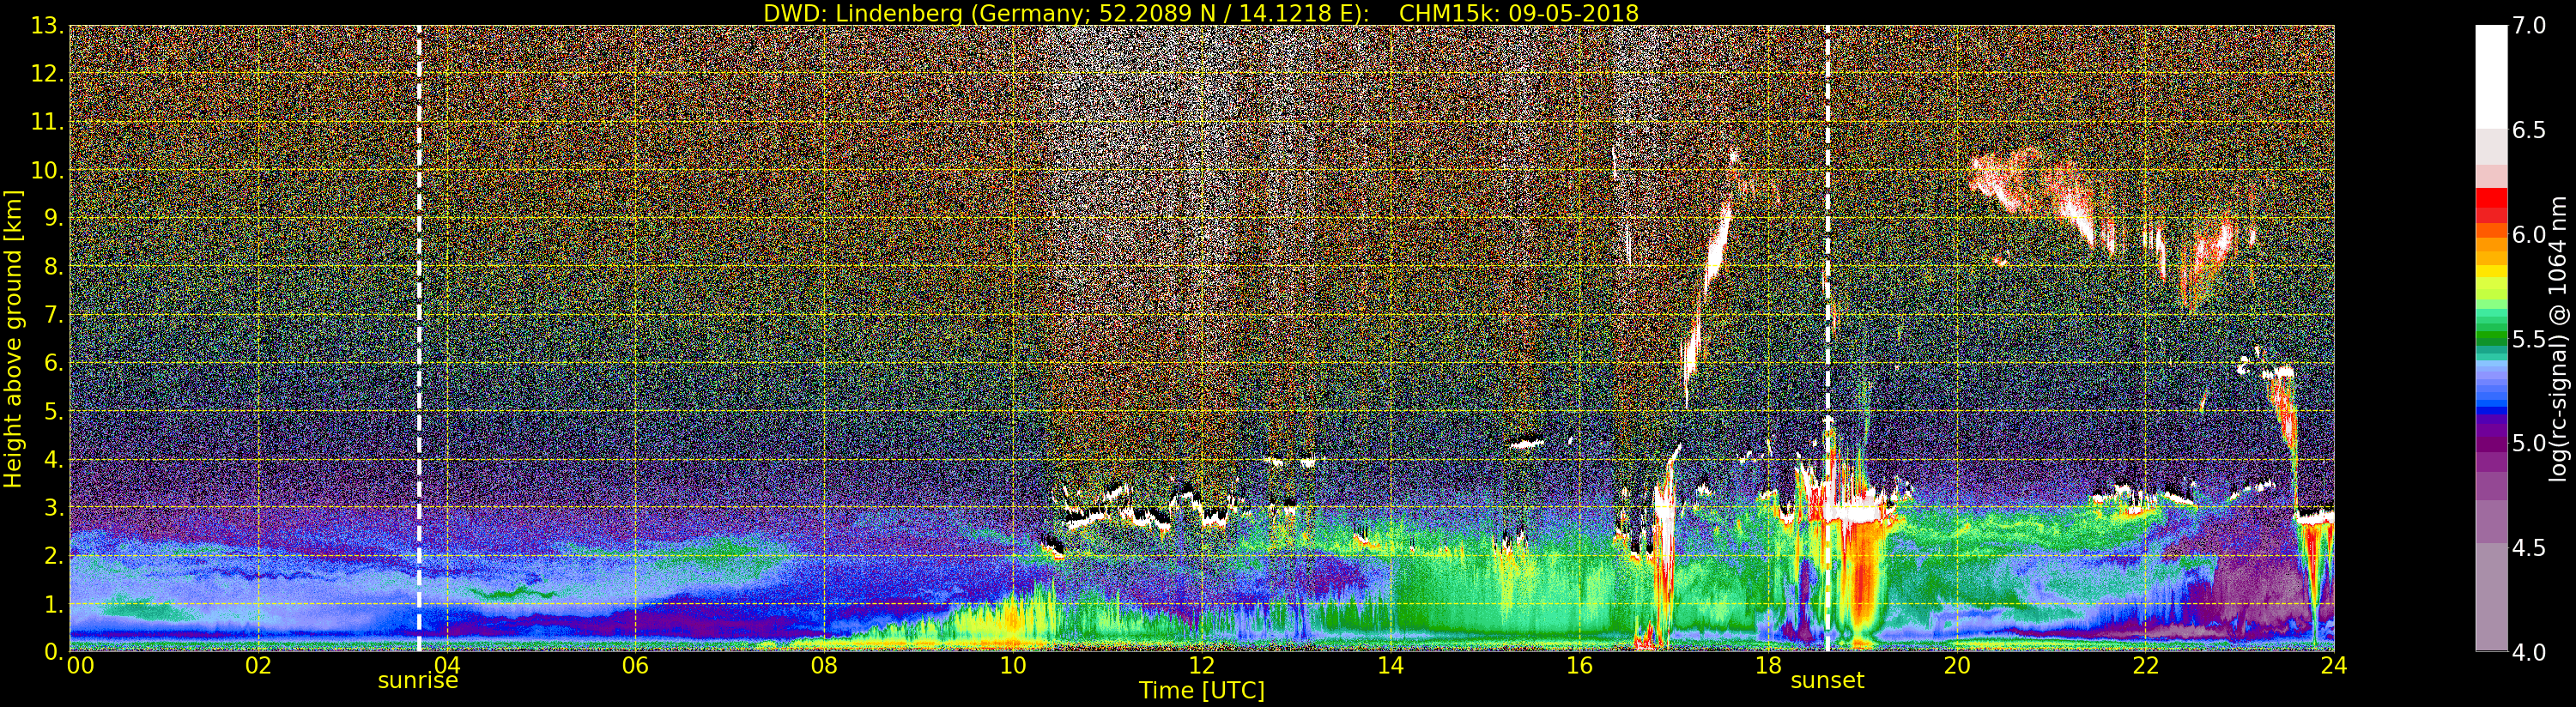Click the '6.0' colorbar tick label
The image size is (2576, 707).
(x=2529, y=234)
